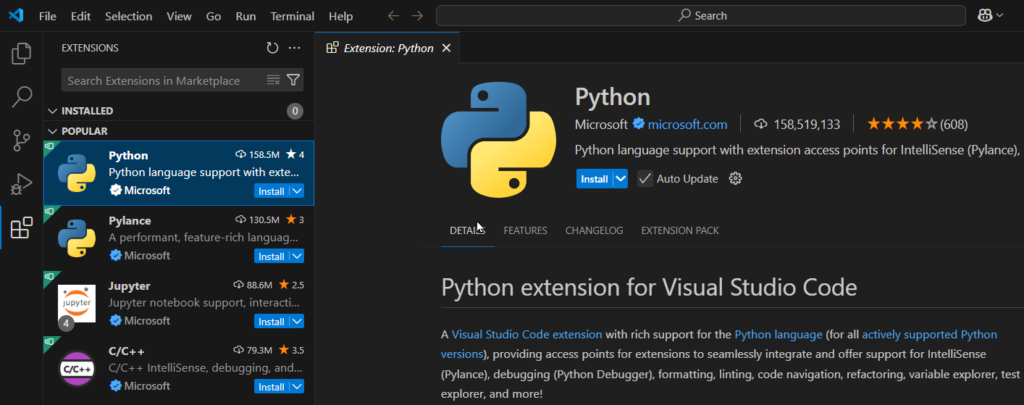The width and height of the screenshot is (1024, 405).
Task: Click the filter extensions funnel icon
Action: [x=293, y=80]
